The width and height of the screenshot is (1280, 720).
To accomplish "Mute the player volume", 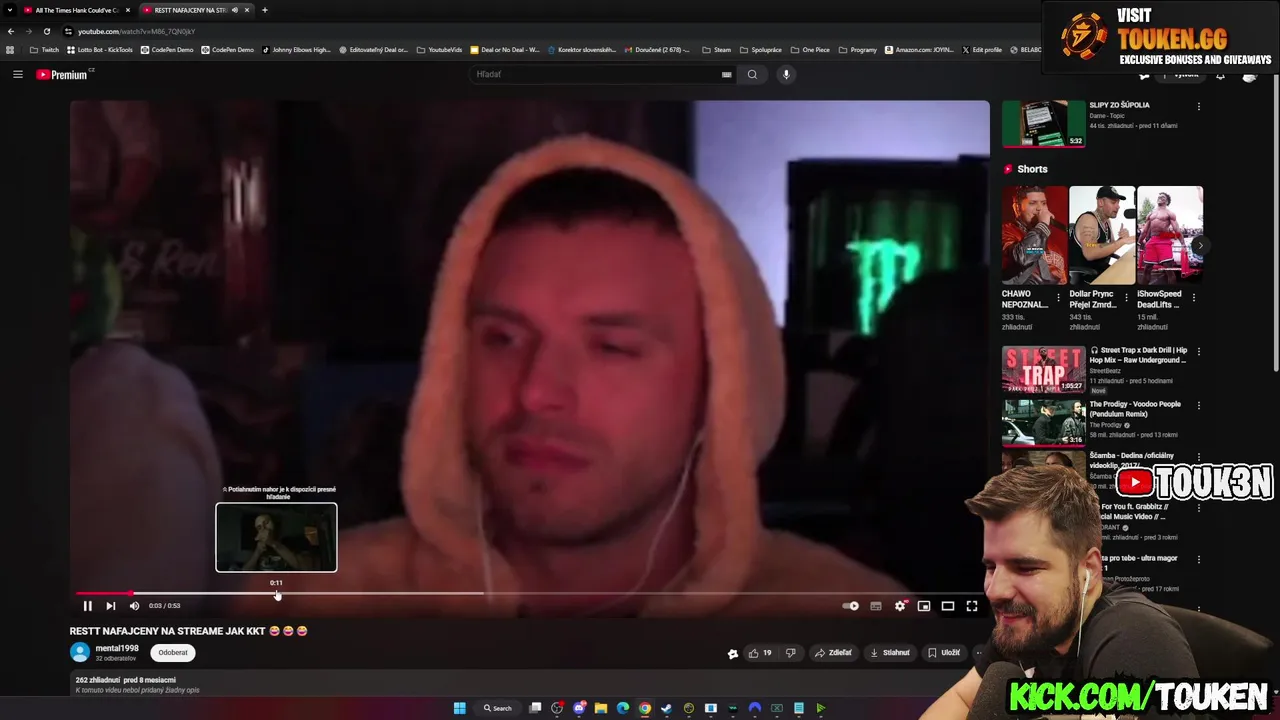I will tap(134, 606).
